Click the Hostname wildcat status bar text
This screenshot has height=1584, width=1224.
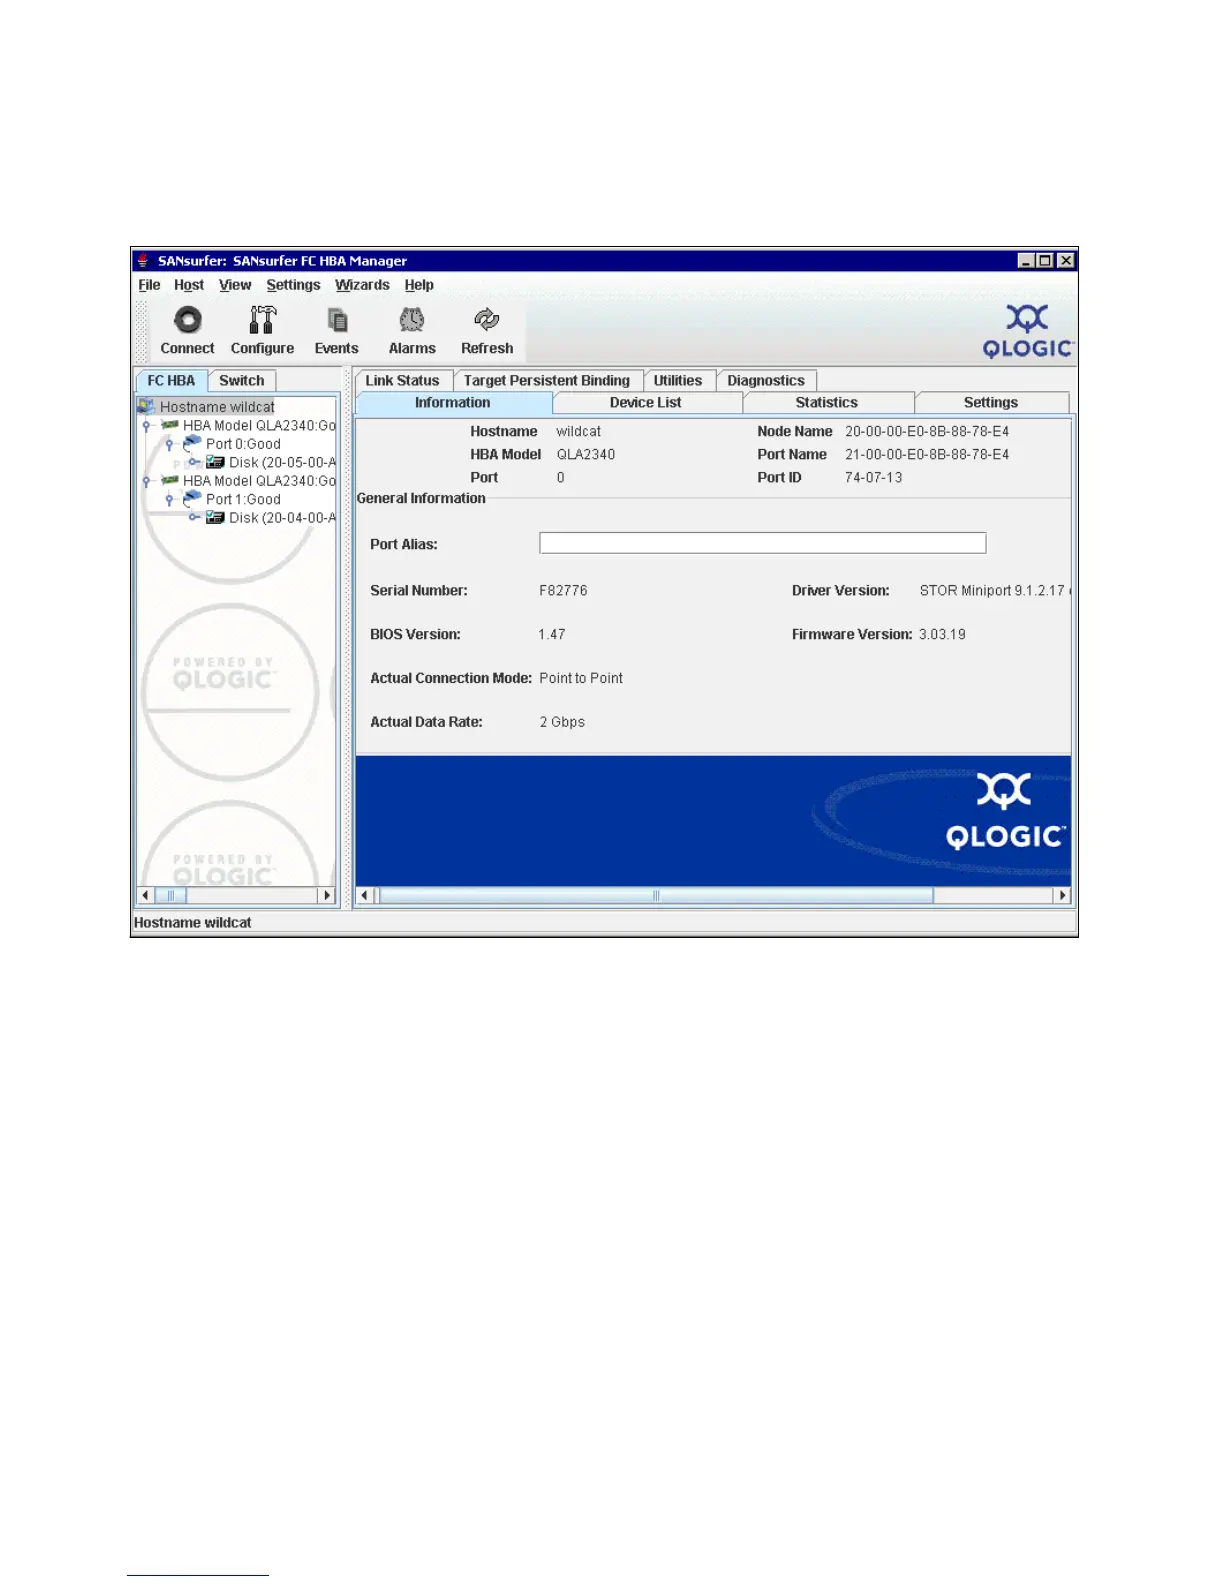(x=193, y=923)
